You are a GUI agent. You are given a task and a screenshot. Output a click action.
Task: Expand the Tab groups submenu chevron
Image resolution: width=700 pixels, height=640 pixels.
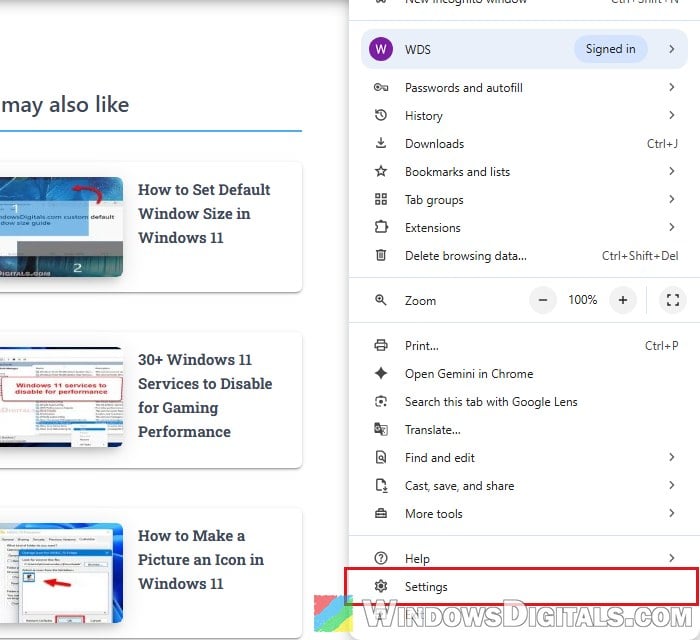coord(672,199)
